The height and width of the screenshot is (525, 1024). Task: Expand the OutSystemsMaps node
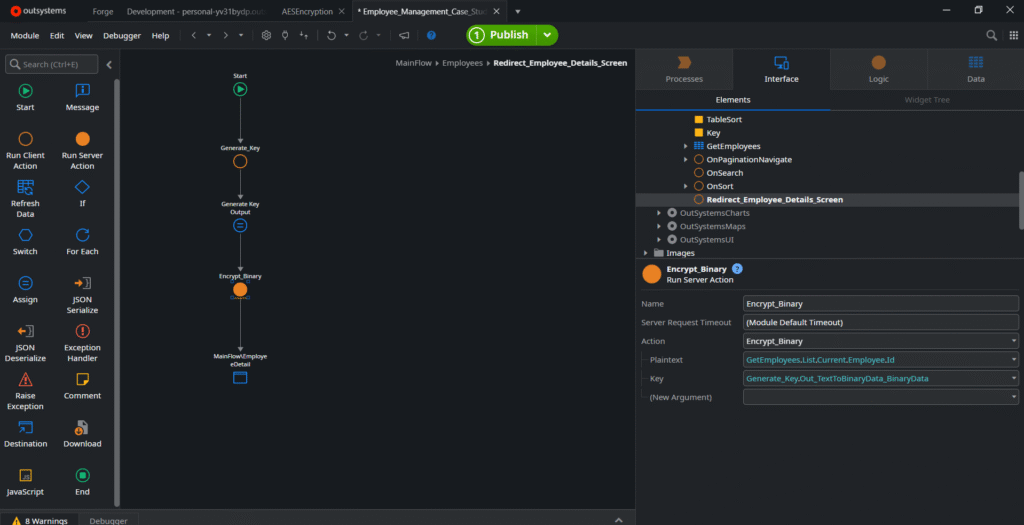[x=659, y=226]
